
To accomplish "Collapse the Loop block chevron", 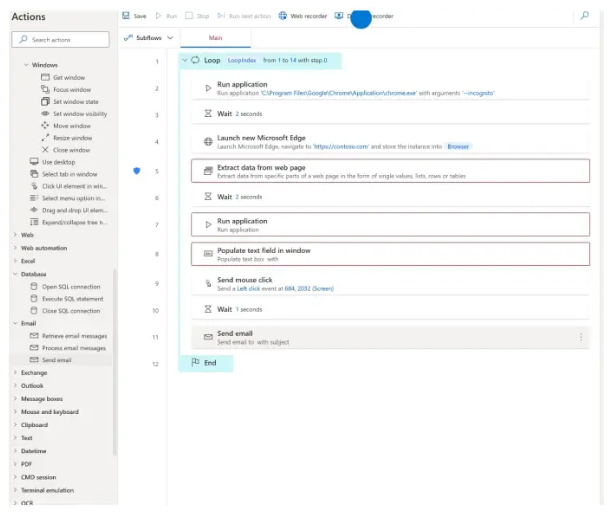I will point(185,60).
